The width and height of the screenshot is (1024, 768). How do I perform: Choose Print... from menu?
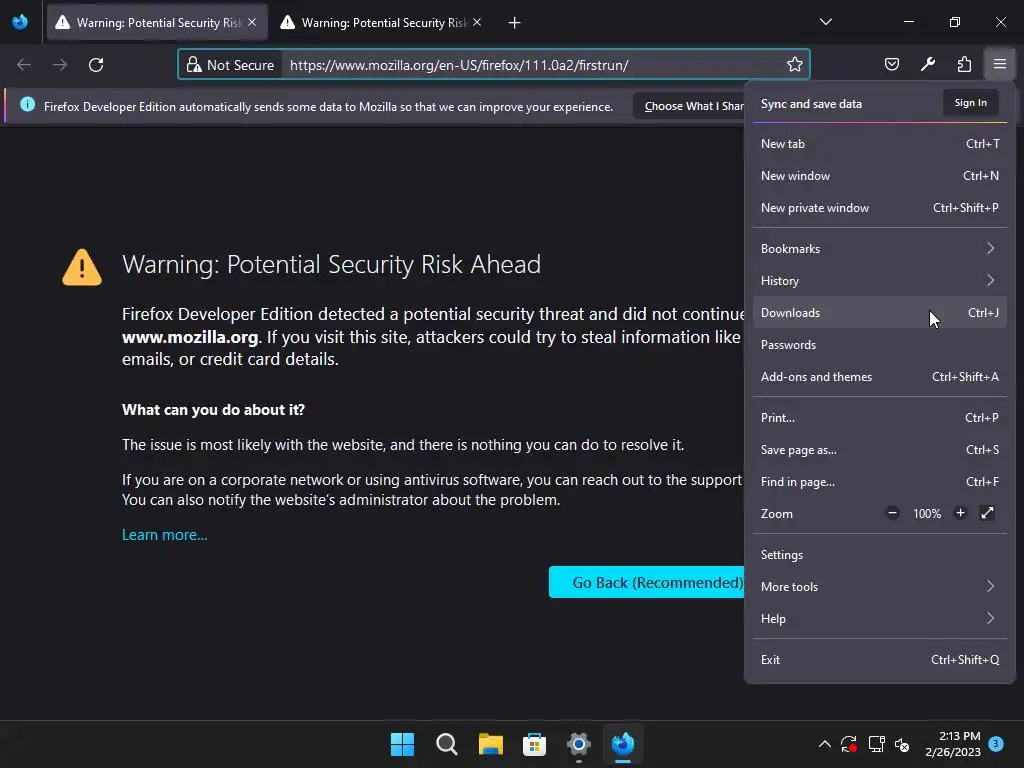(880, 418)
